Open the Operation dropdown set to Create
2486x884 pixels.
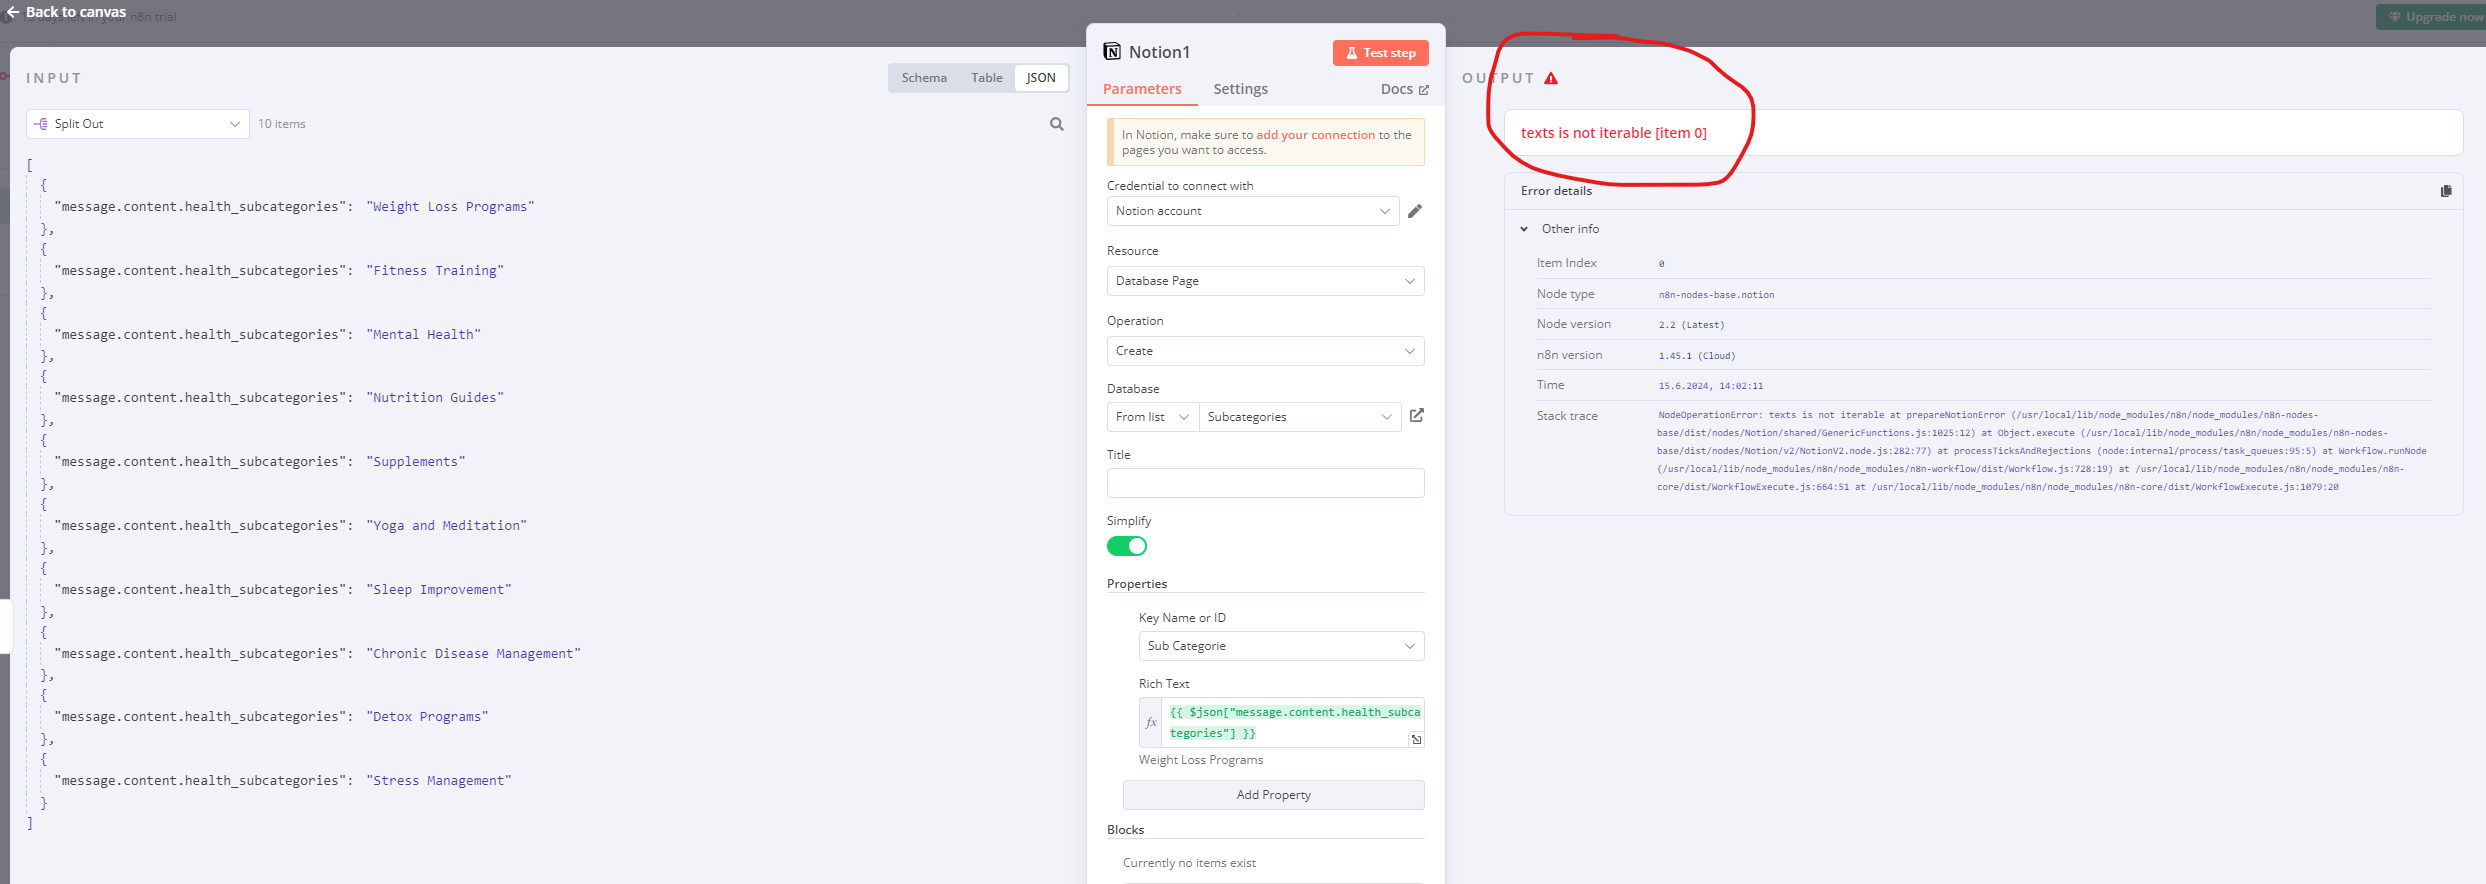[1265, 351]
